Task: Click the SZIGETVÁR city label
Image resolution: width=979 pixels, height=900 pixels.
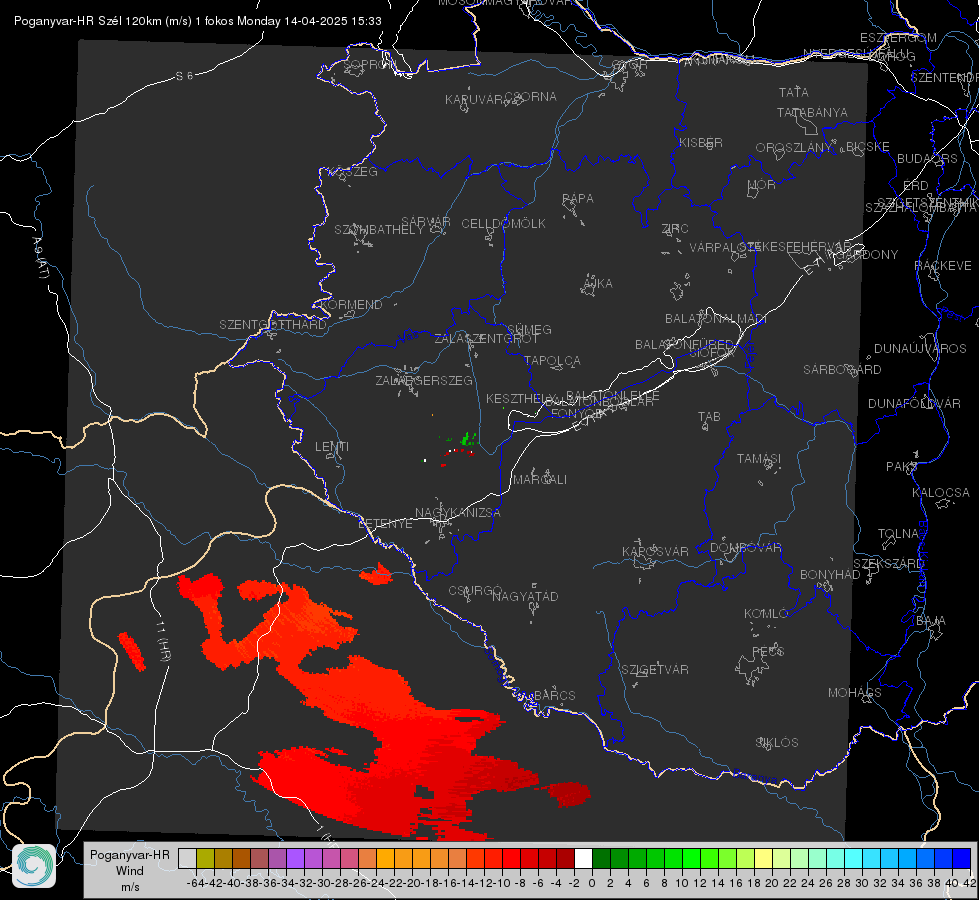Action: [x=655, y=670]
